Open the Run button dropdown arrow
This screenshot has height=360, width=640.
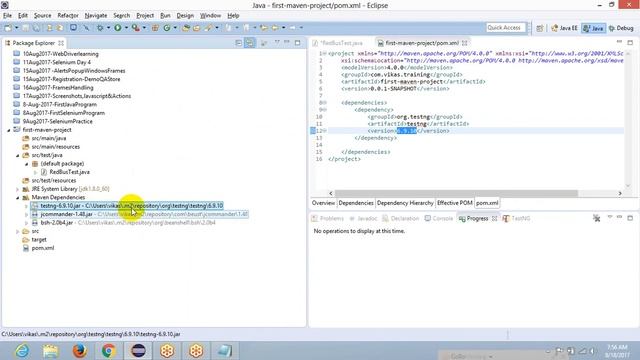pos(126,28)
